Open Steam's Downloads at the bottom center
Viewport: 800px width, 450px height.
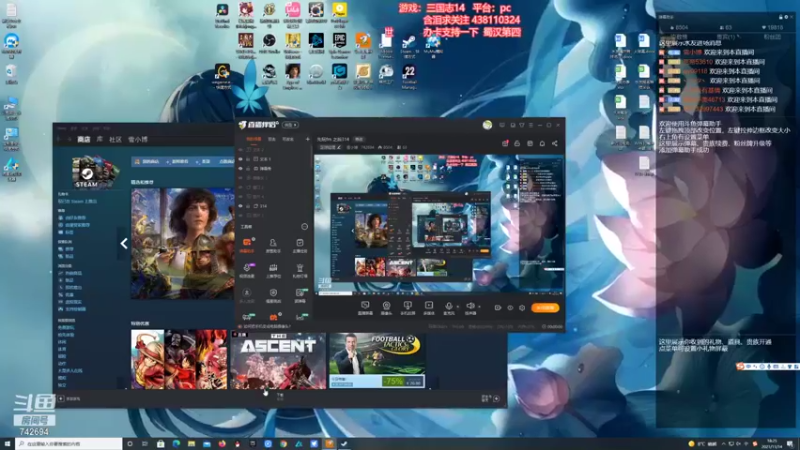tap(280, 396)
